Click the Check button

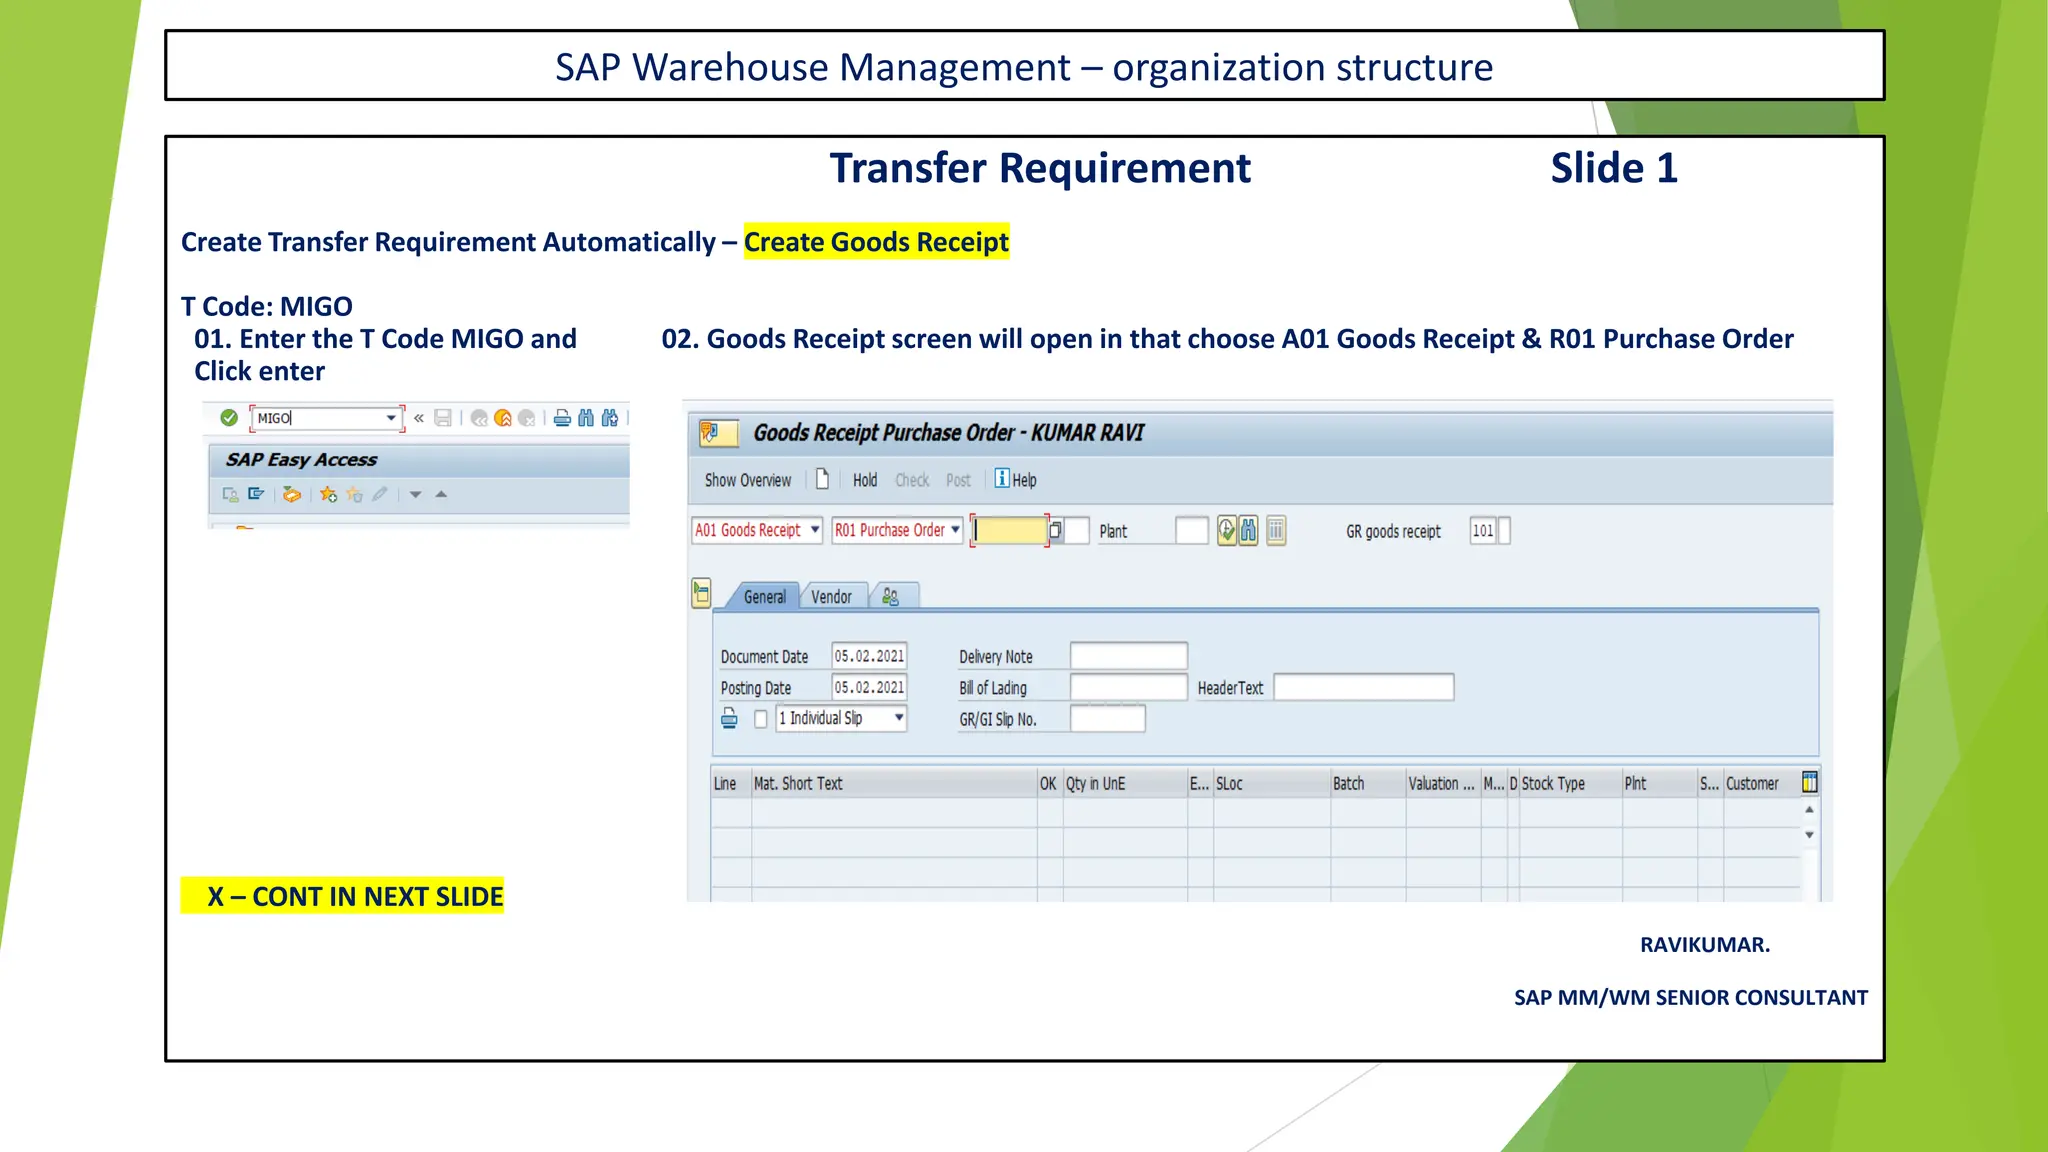click(x=912, y=480)
